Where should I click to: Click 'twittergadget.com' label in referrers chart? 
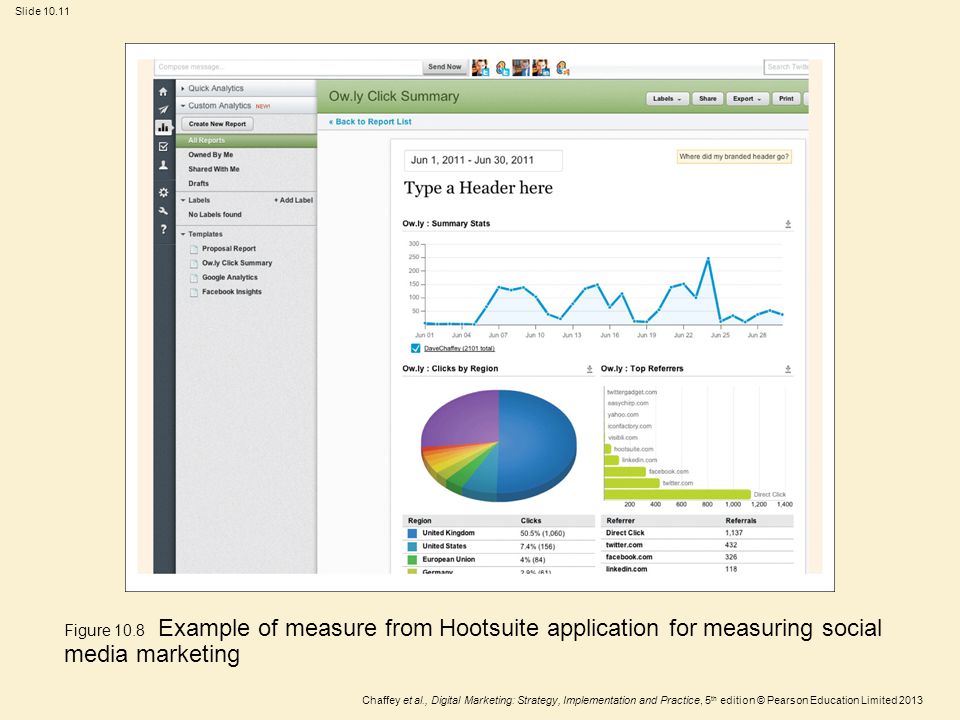(x=632, y=392)
